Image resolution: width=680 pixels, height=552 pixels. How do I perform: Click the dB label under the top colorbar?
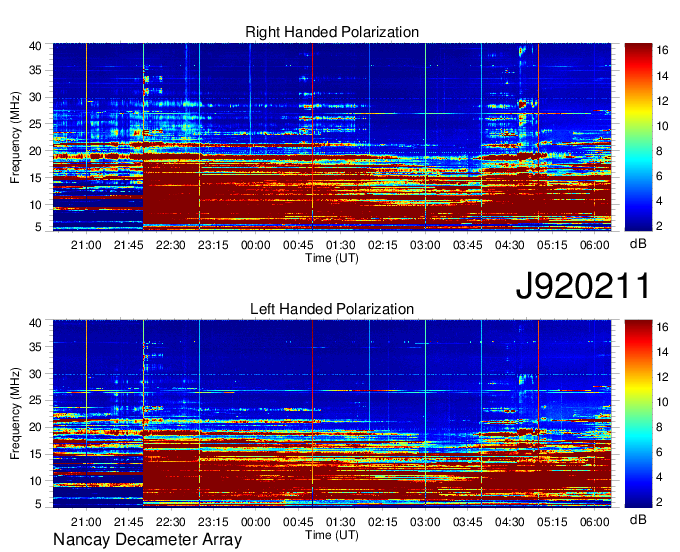[638, 244]
